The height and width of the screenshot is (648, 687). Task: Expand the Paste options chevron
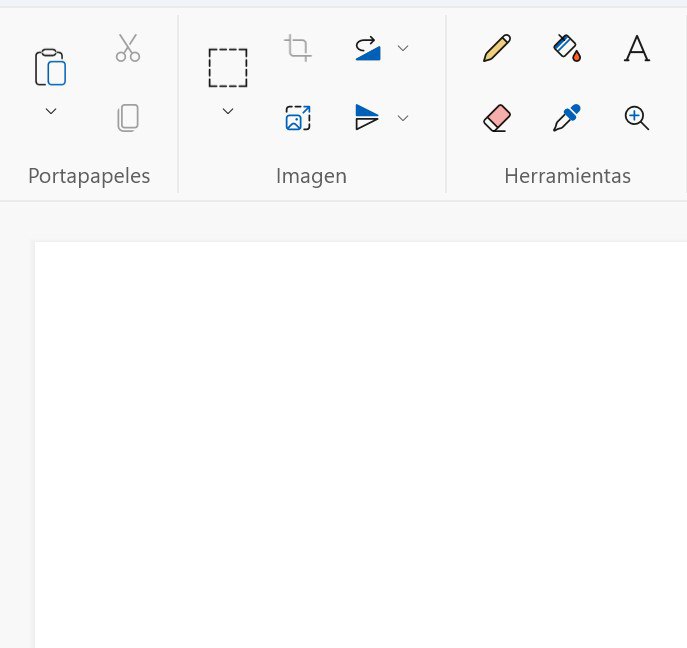click(x=51, y=110)
